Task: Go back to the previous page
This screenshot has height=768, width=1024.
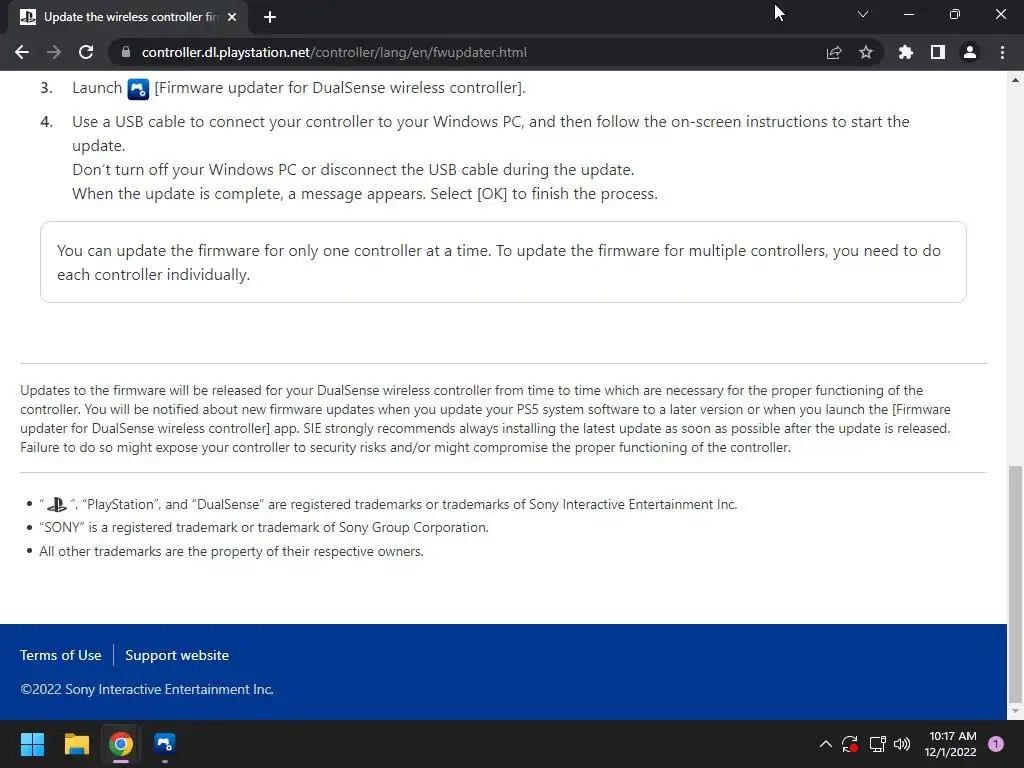Action: [x=22, y=52]
